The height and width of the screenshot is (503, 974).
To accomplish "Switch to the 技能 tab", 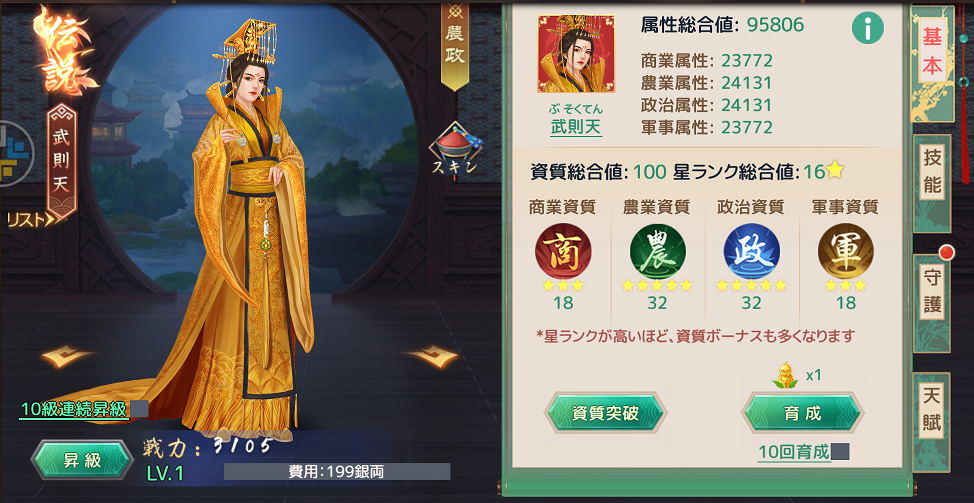I will 932,172.
